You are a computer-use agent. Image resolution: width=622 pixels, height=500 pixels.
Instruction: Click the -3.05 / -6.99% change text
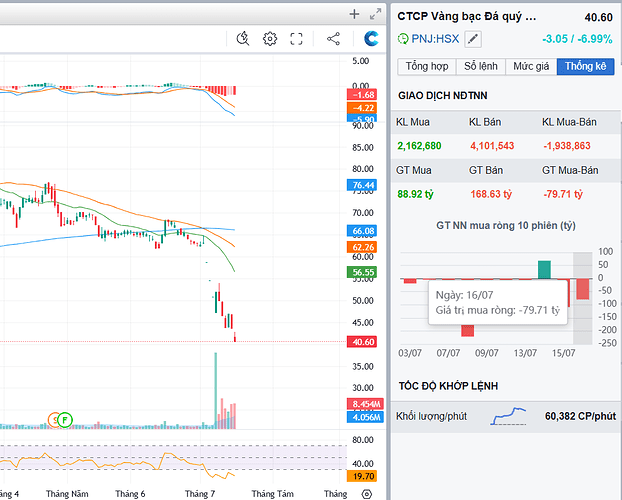(577, 39)
